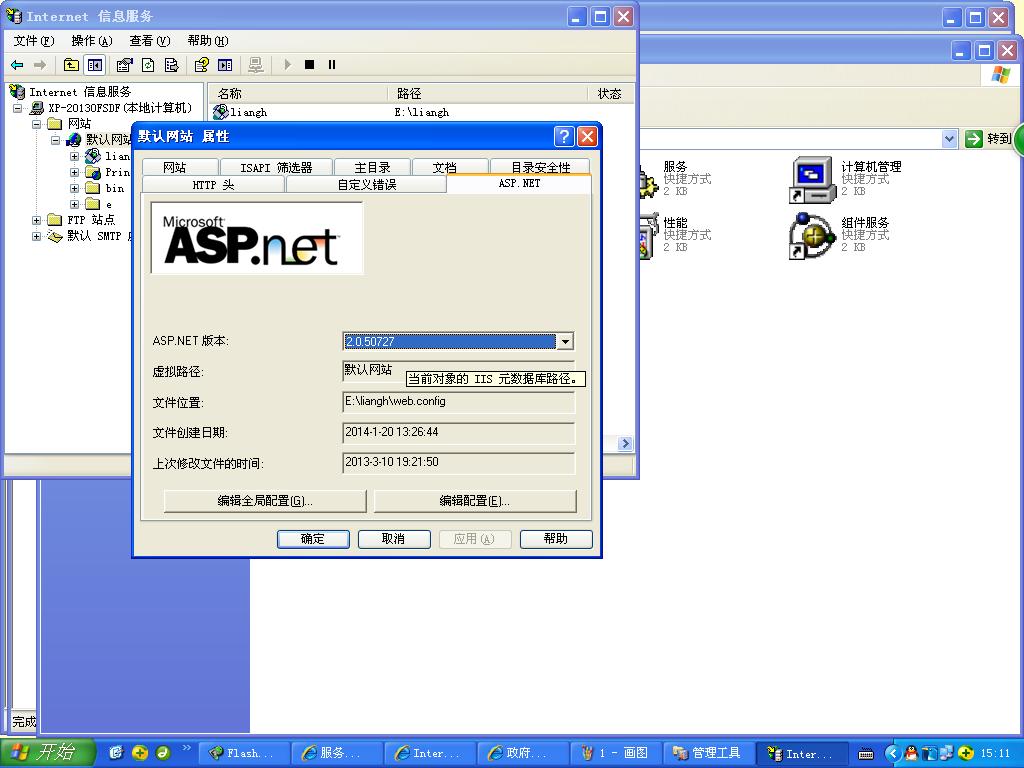Click the 上次修改文件的时间 field

point(458,462)
